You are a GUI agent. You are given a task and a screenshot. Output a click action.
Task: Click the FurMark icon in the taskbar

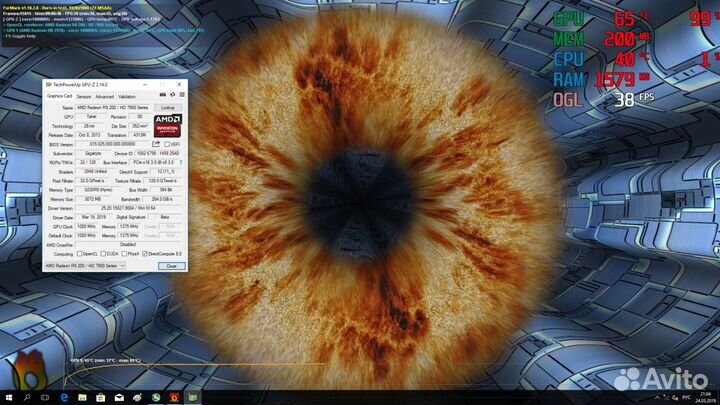pos(174,397)
